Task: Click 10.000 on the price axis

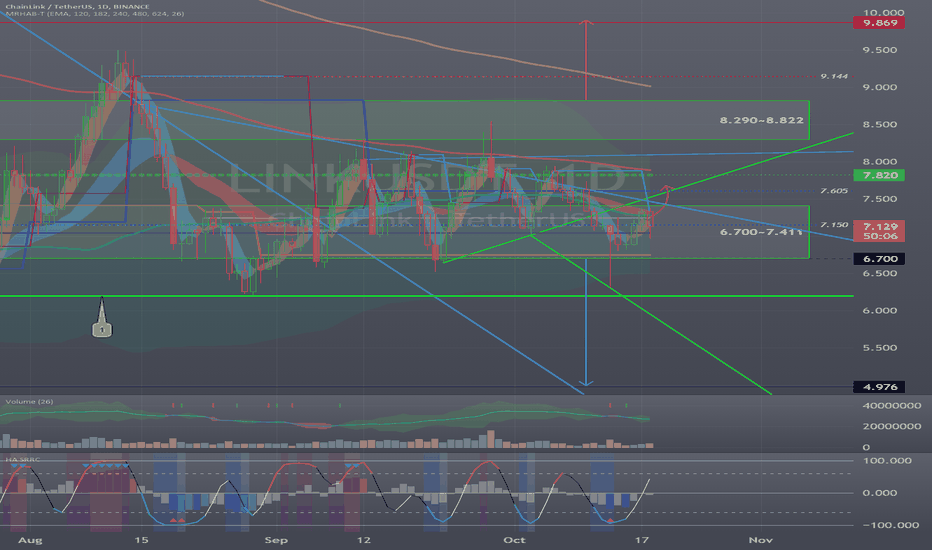Action: (x=883, y=12)
